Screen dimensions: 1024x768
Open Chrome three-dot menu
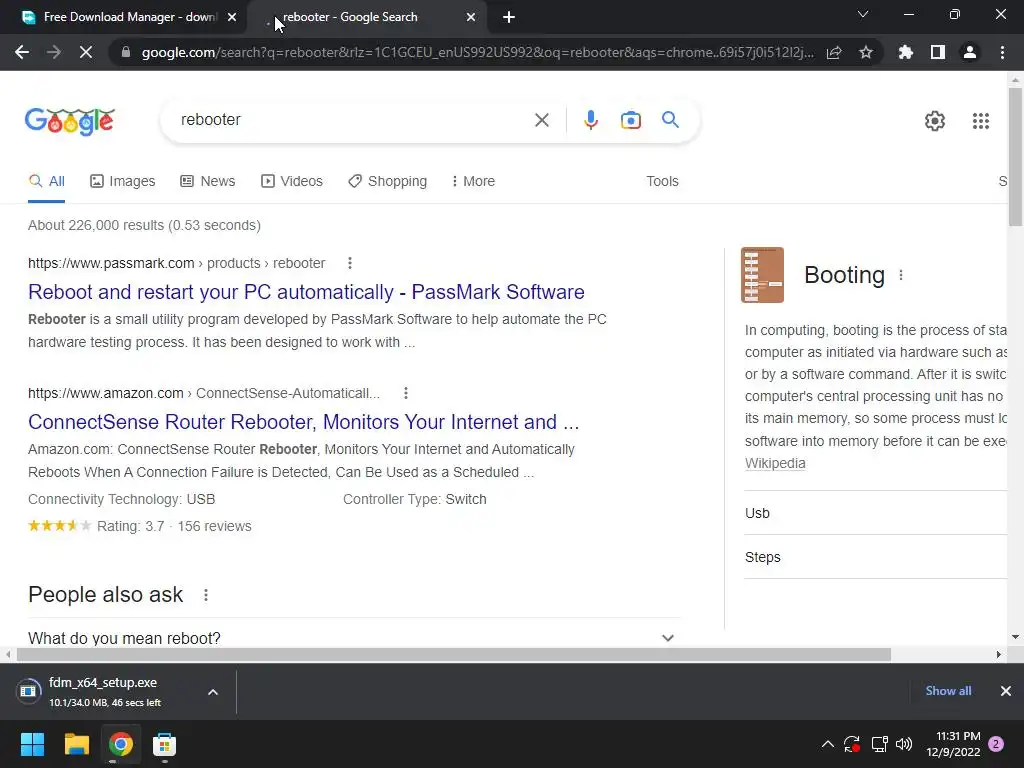point(1002,52)
